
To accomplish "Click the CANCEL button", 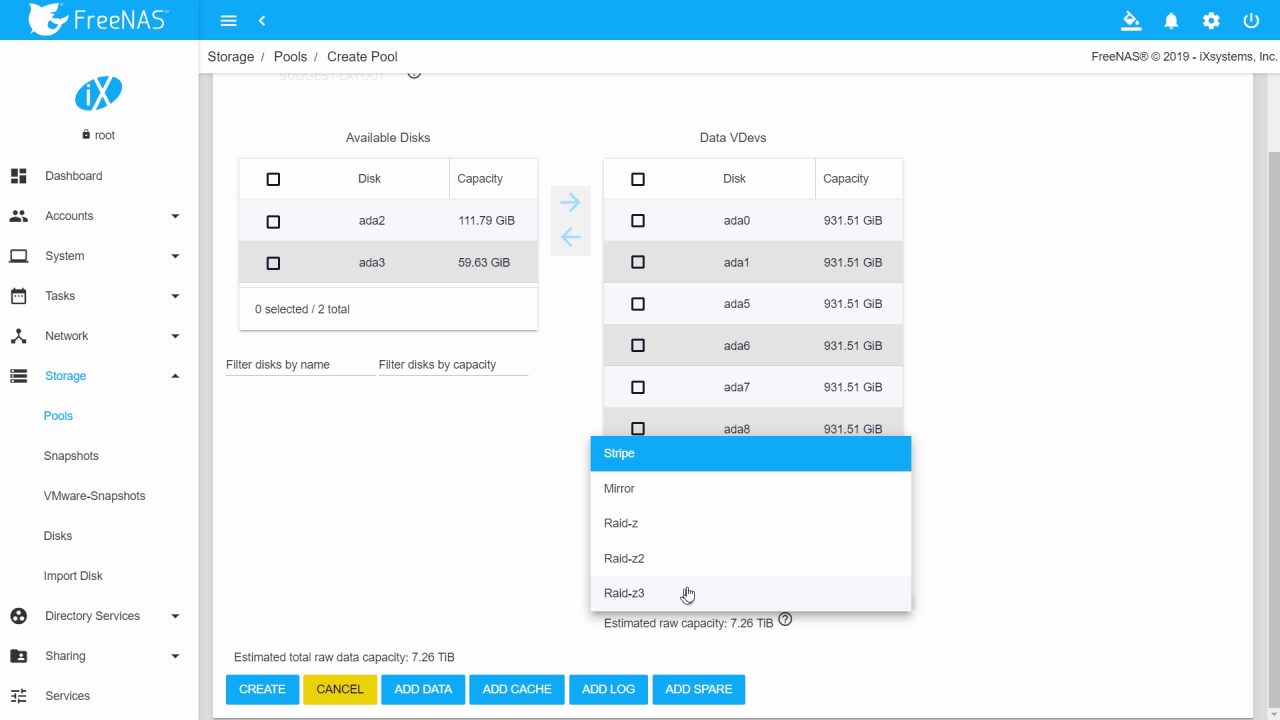I will coord(339,689).
